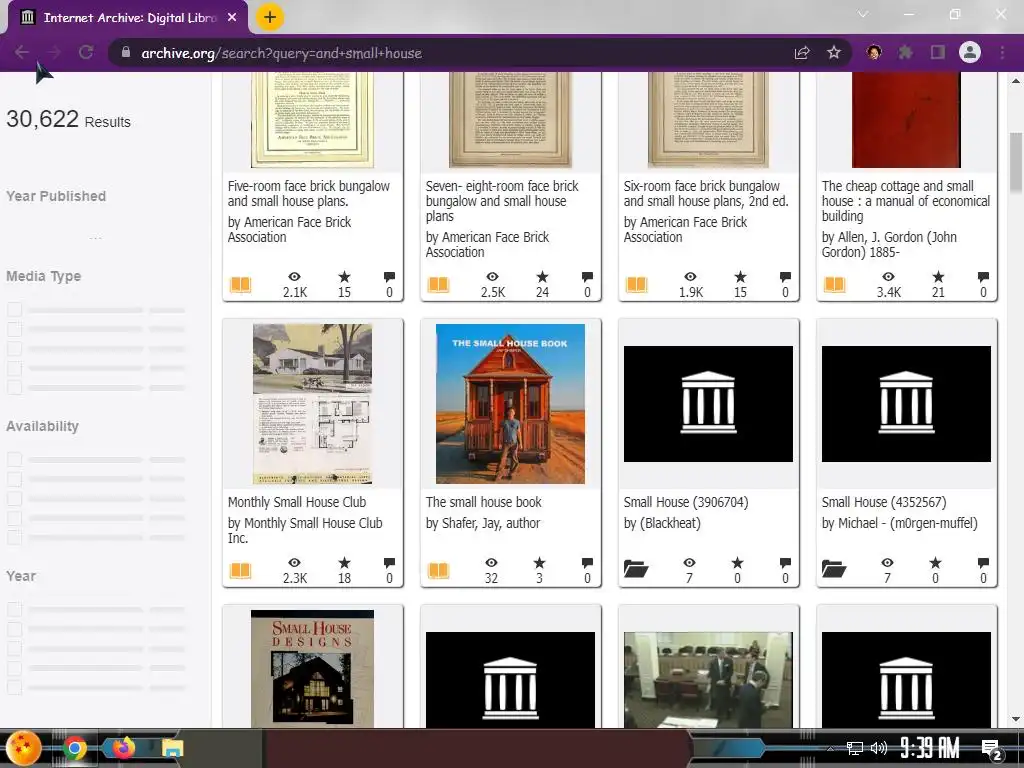Open Six-room face brick bungalow 2nd ed. title

coord(706,193)
